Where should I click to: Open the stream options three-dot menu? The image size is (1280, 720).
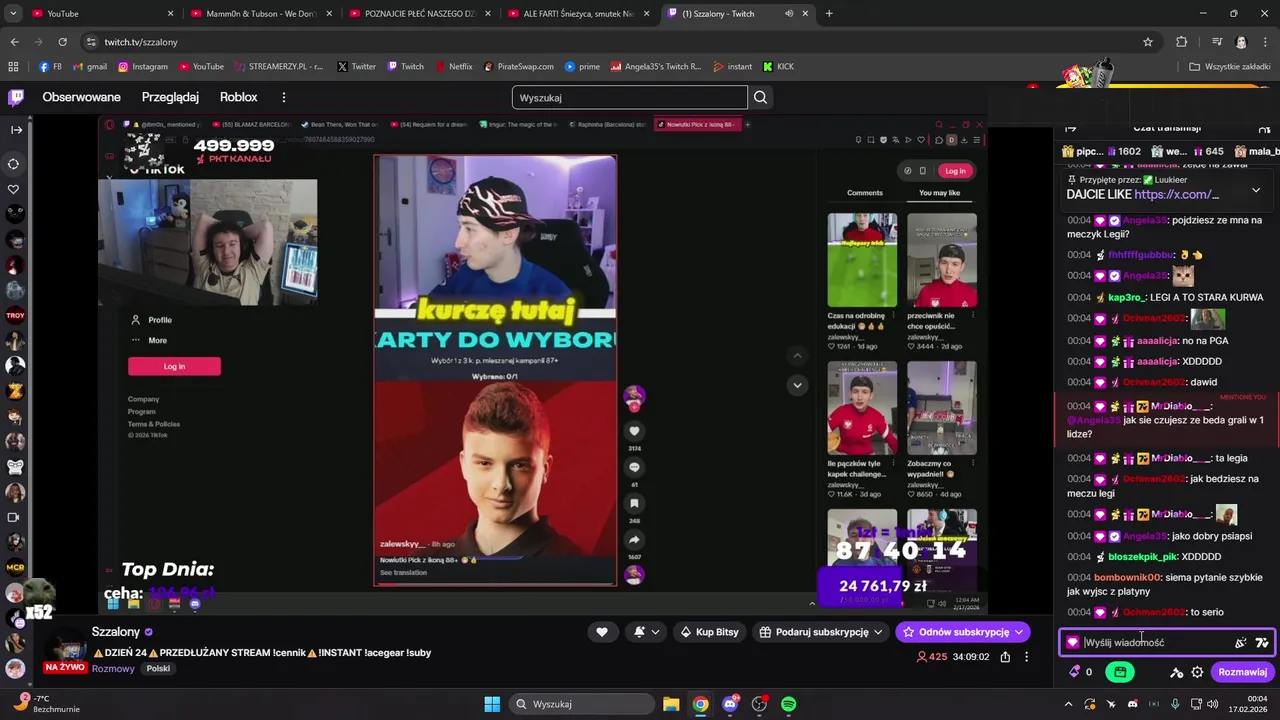coord(1026,657)
